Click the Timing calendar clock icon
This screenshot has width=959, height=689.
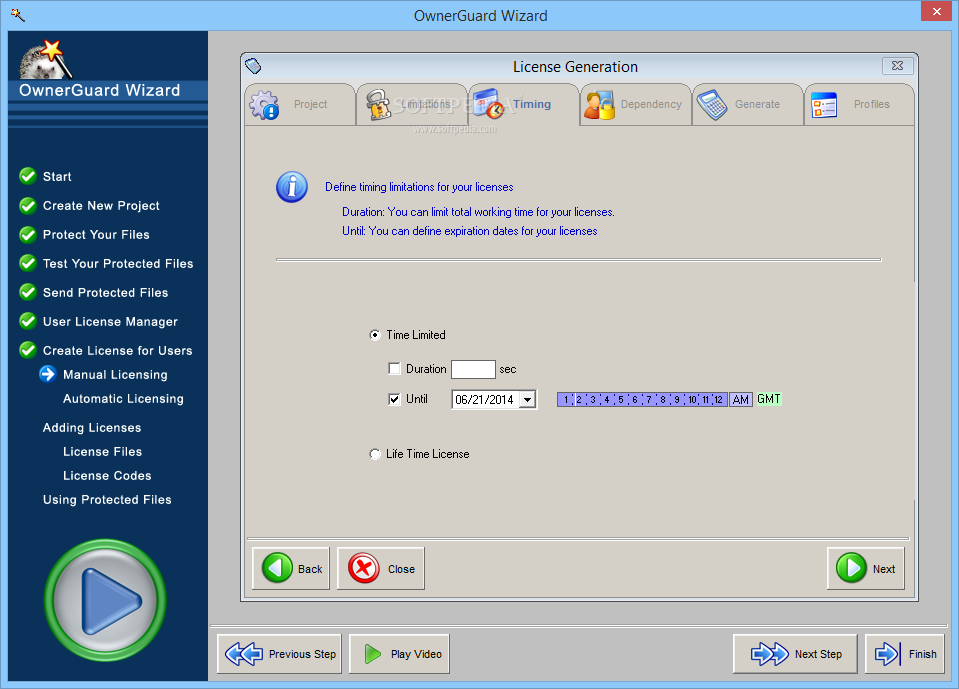tap(489, 104)
